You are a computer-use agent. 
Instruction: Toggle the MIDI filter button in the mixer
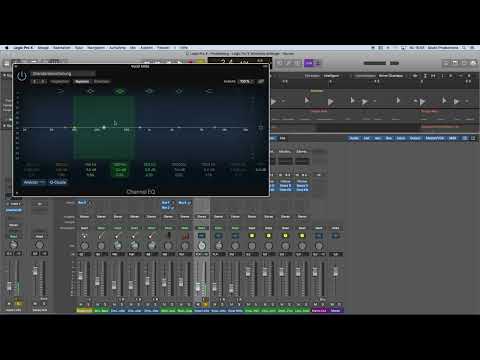(x=452, y=138)
